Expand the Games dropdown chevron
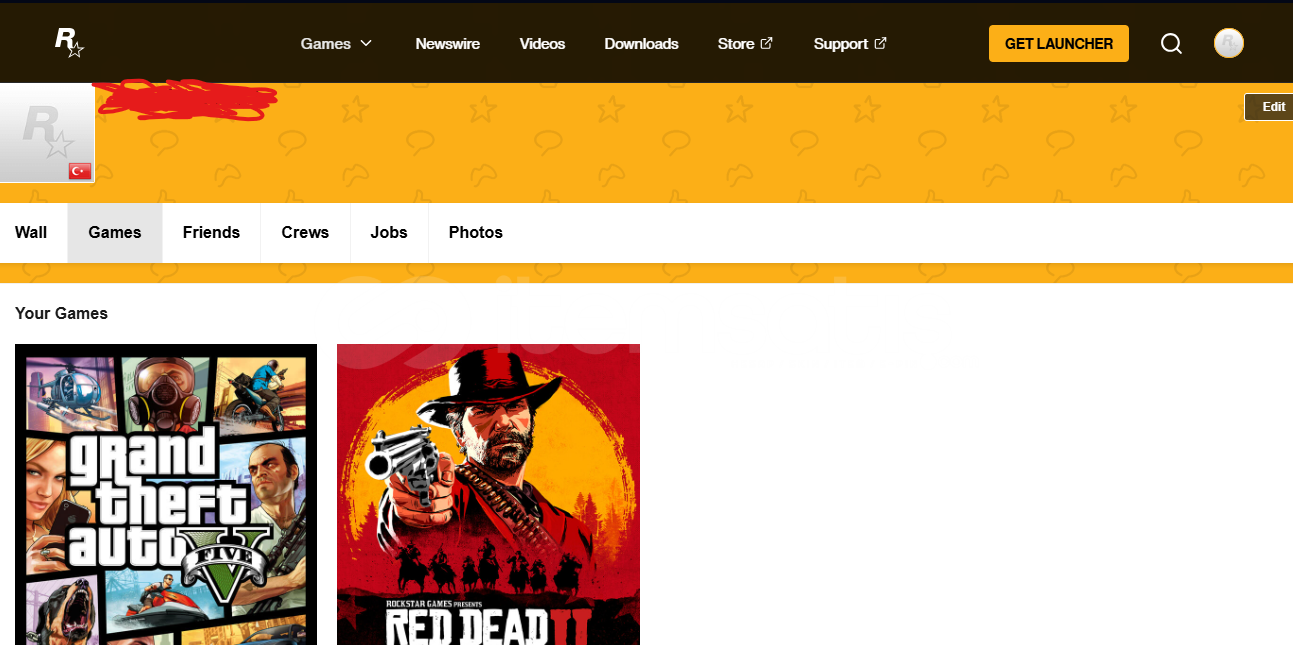The width and height of the screenshot is (1293, 645). 366,43
